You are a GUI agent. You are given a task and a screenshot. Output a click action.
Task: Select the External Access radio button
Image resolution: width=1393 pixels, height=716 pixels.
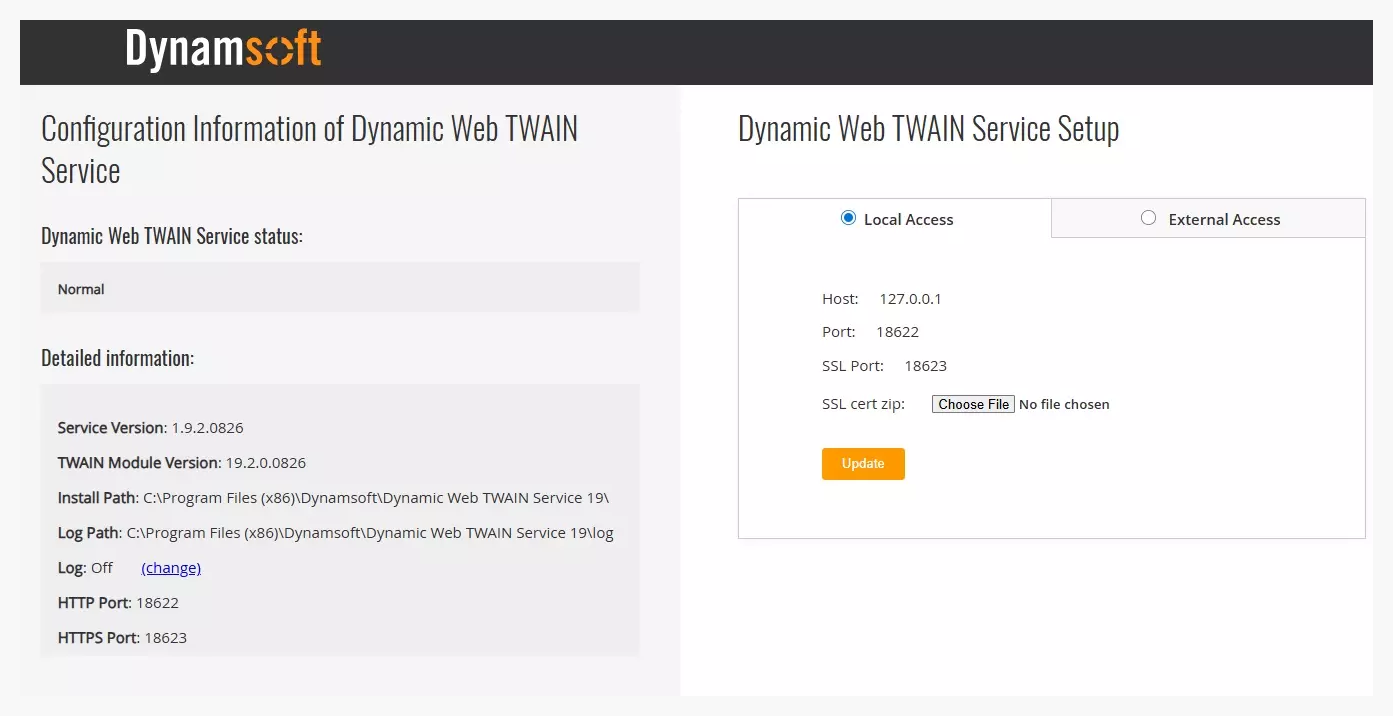click(1148, 218)
